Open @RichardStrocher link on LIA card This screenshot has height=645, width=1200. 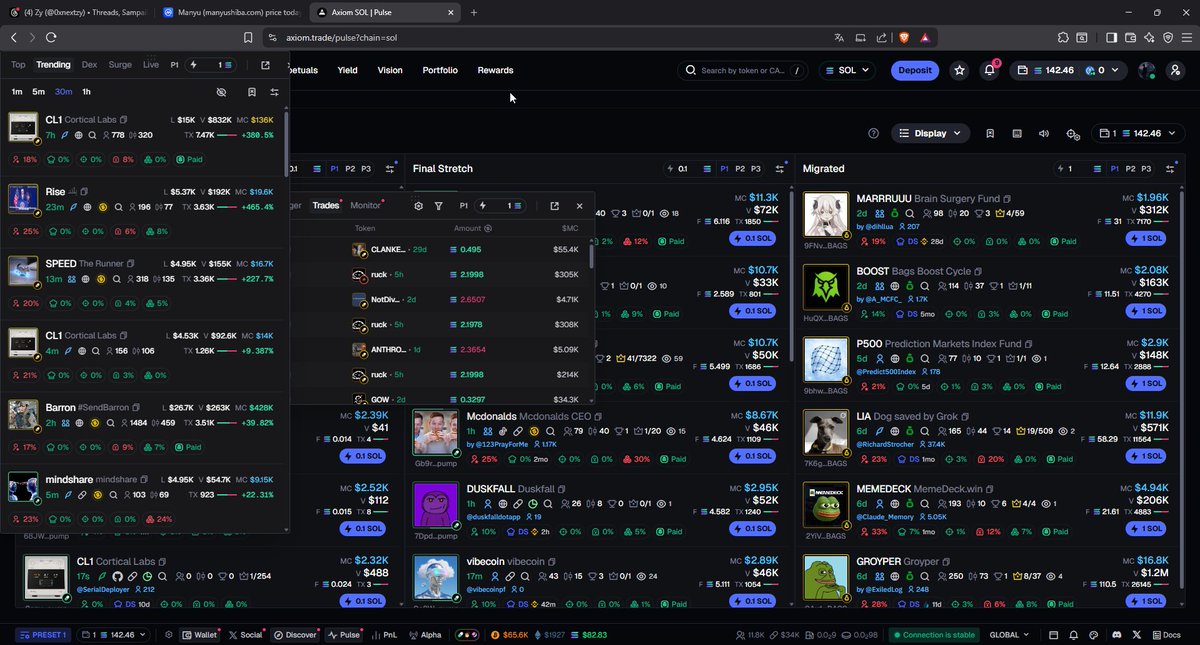tap(885, 443)
